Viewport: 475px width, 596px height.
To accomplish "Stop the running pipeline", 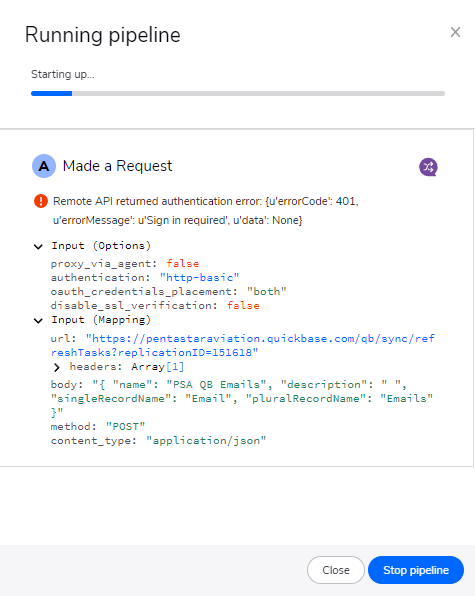I will [416, 570].
